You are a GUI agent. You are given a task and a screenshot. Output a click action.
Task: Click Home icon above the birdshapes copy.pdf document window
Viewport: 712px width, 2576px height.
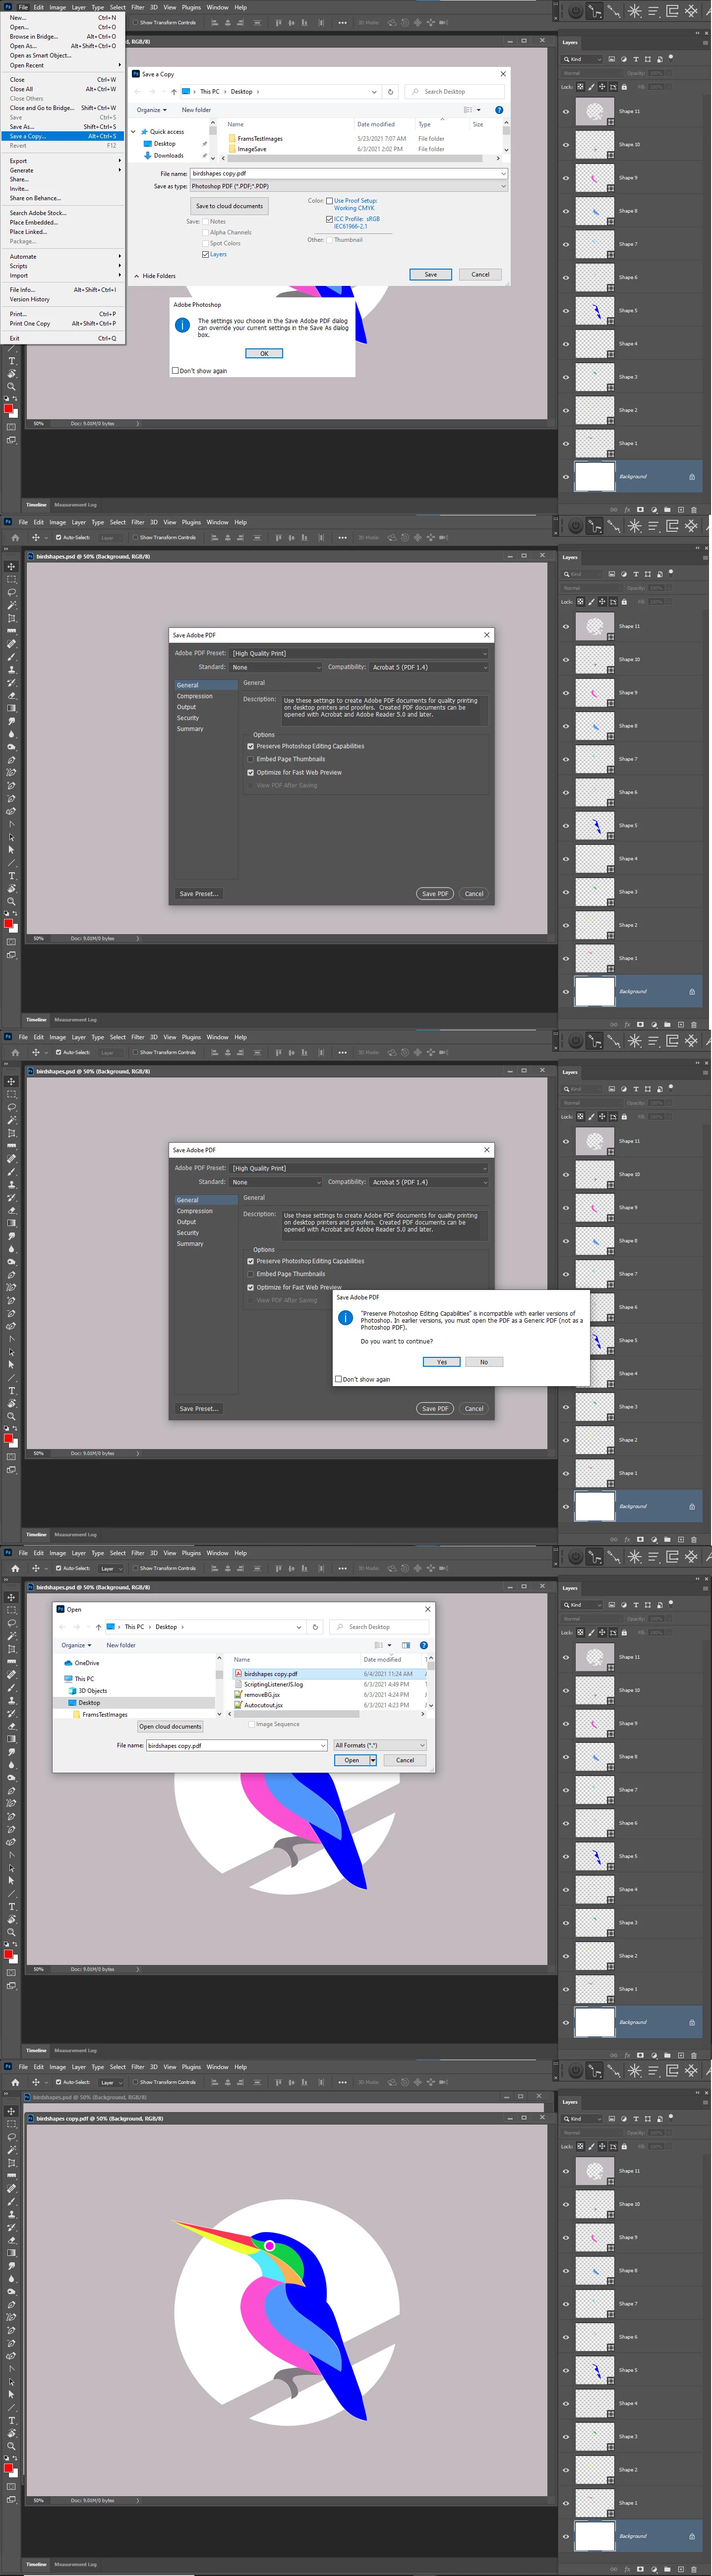[x=14, y=2082]
